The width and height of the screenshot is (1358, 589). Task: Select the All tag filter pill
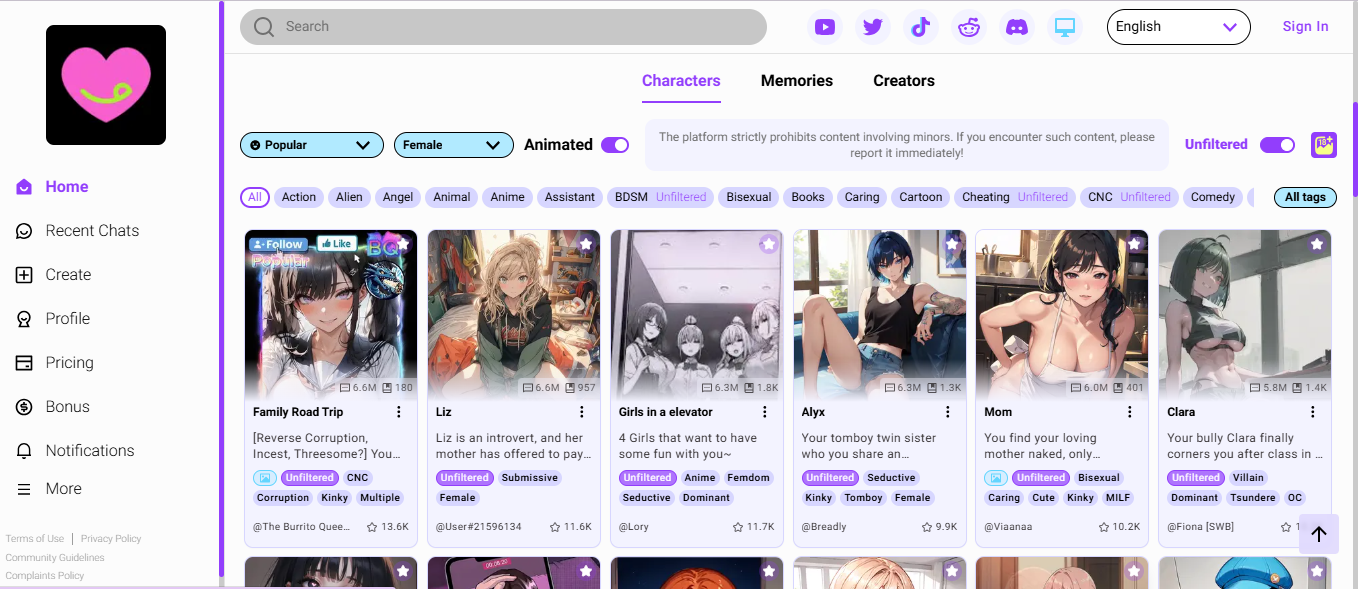255,197
